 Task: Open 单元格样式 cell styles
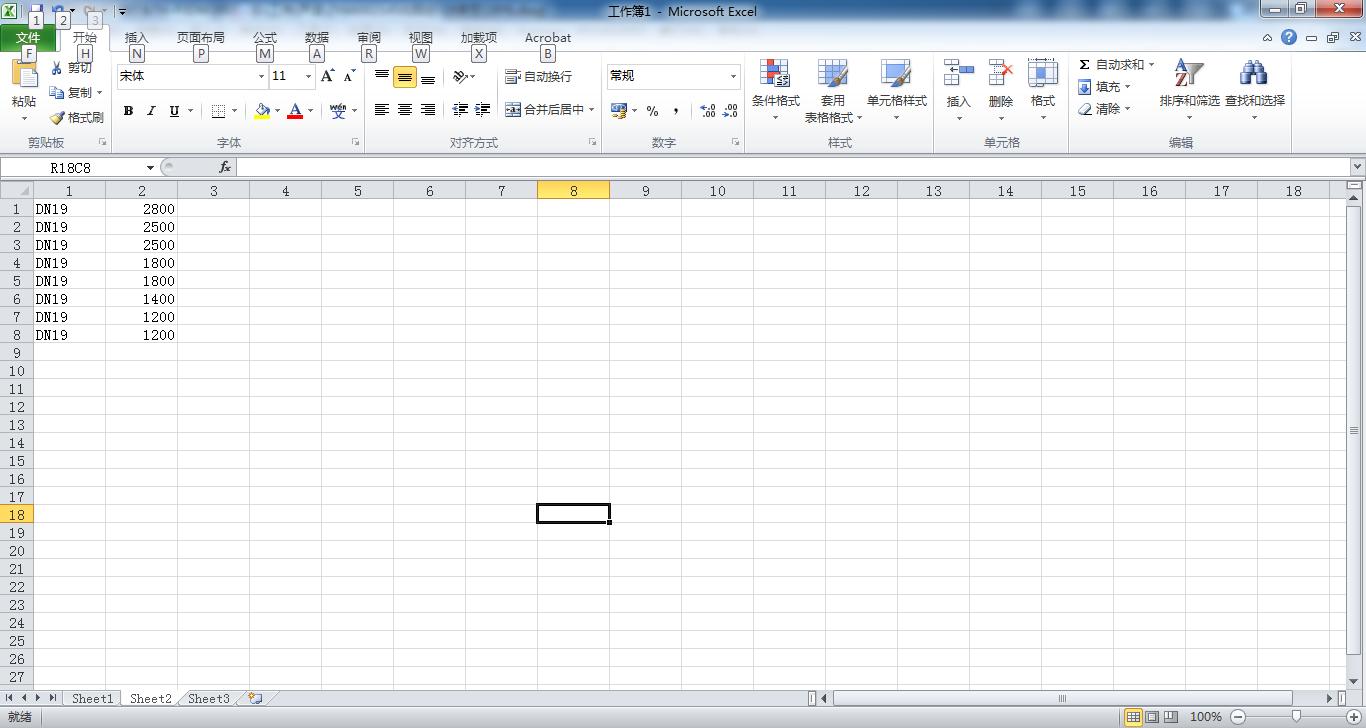[896, 90]
